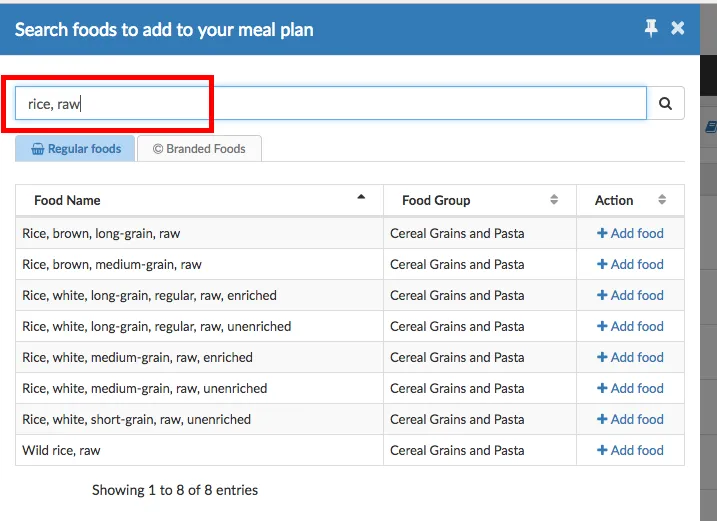Click the basket icon on Regular foods tab
This screenshot has height=521, width=717.
37,149
